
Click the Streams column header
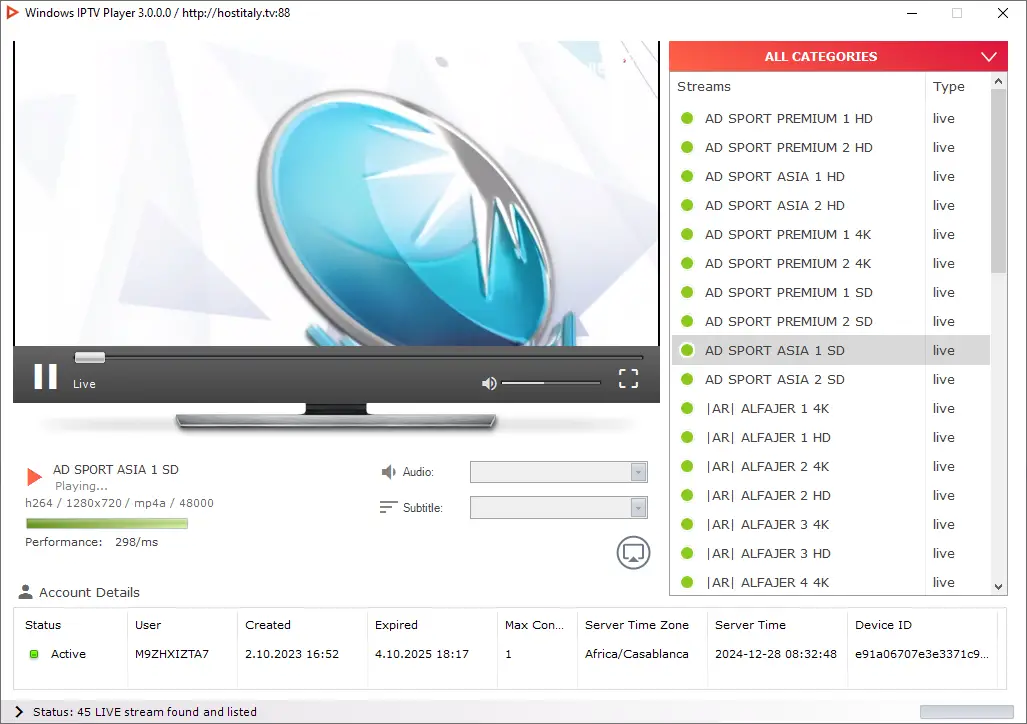798,86
